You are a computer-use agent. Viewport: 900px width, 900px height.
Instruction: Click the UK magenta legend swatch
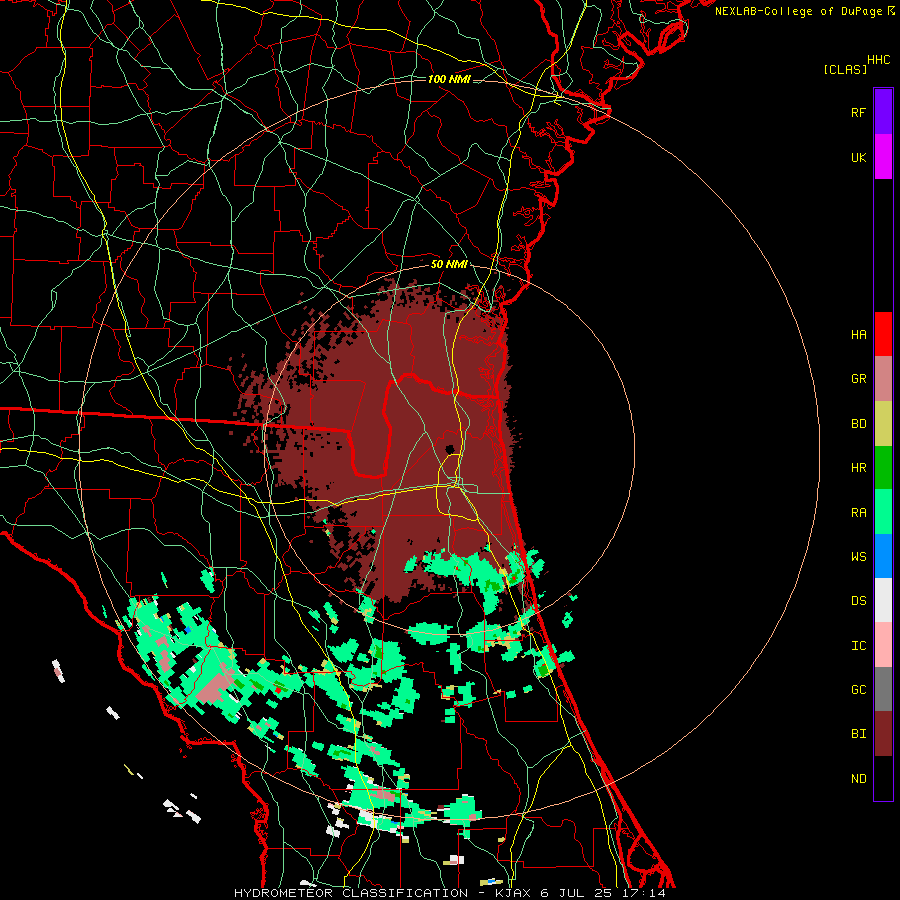pyautogui.click(x=883, y=157)
